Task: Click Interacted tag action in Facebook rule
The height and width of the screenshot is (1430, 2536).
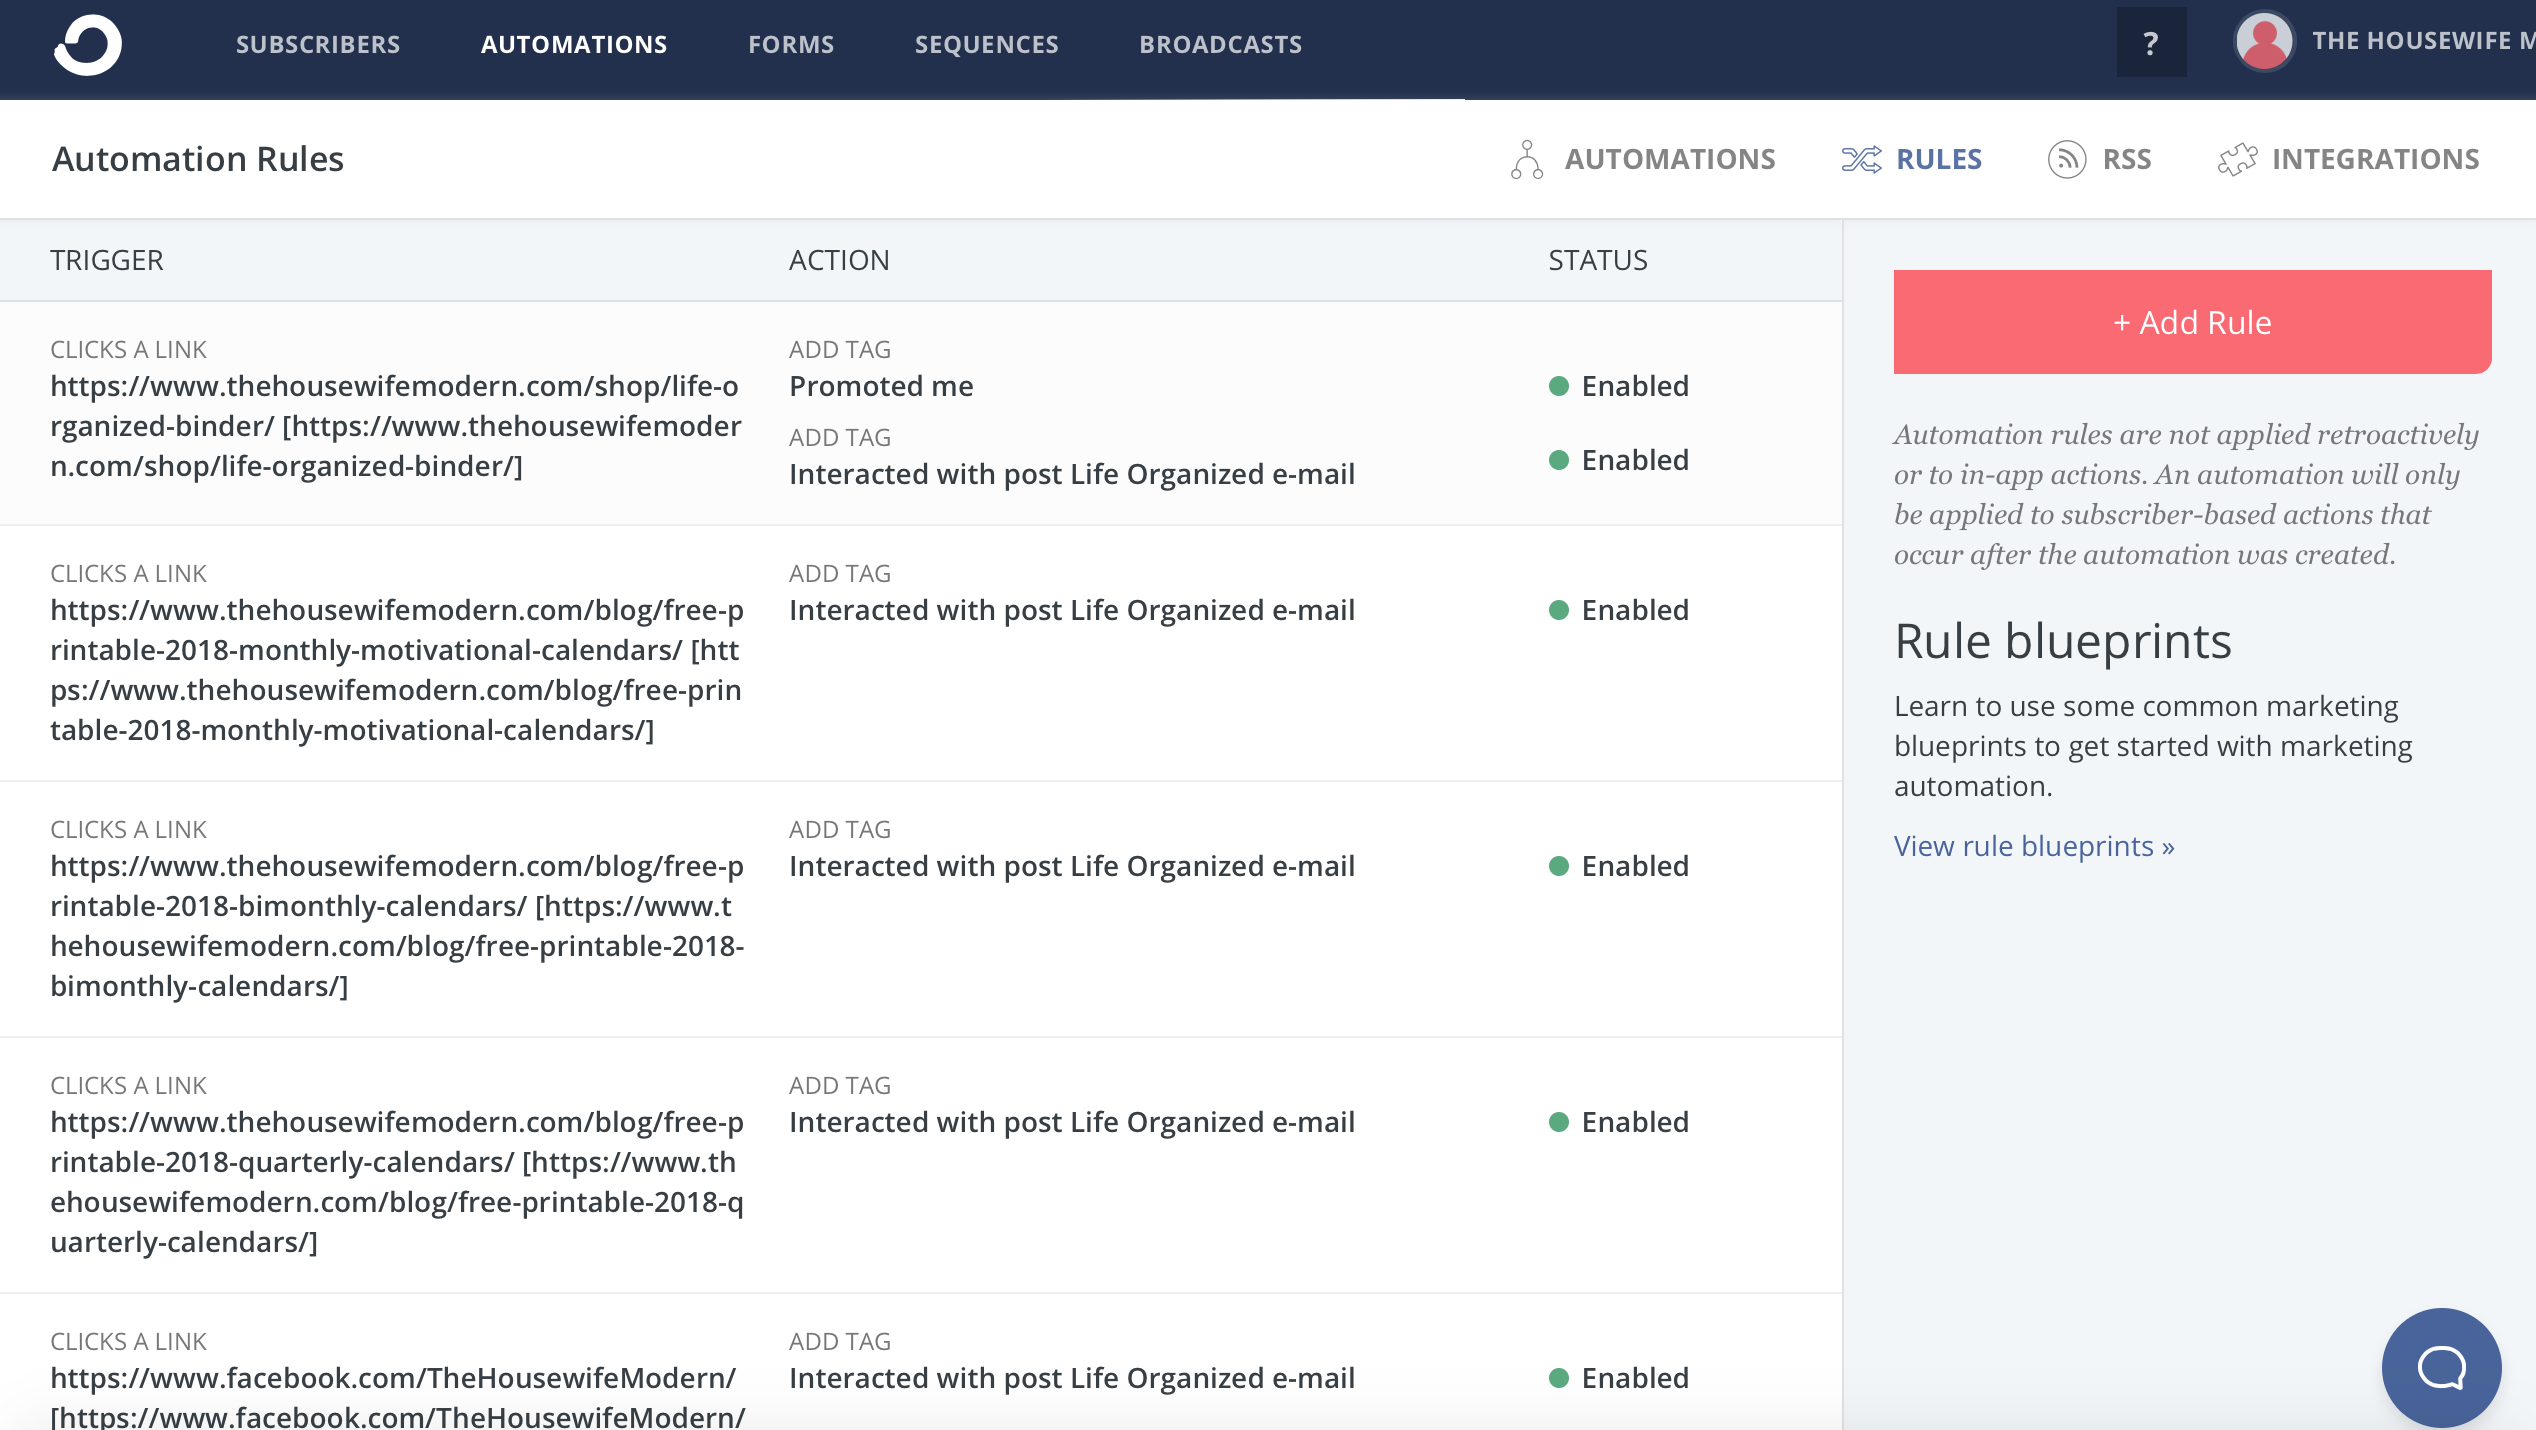Action: coord(1072,1378)
